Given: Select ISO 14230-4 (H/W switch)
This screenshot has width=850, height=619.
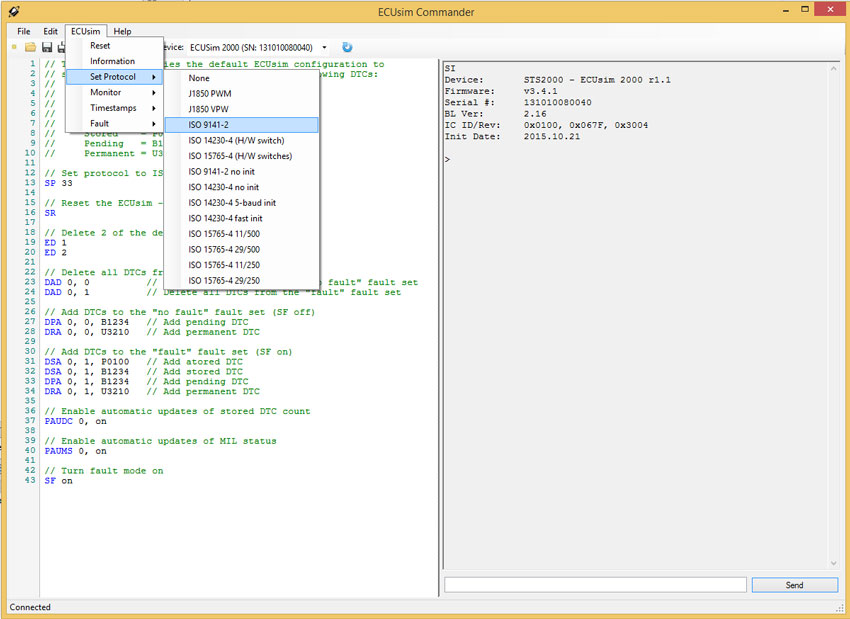Looking at the screenshot, I should (241, 140).
